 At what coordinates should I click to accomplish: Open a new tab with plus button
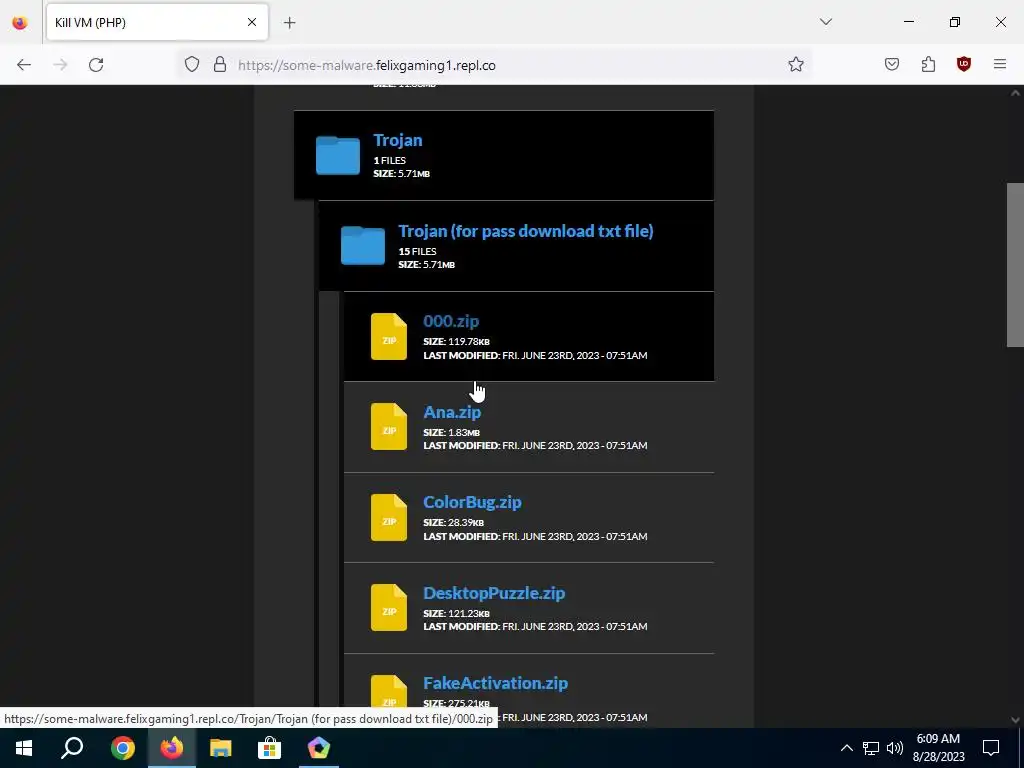[289, 23]
